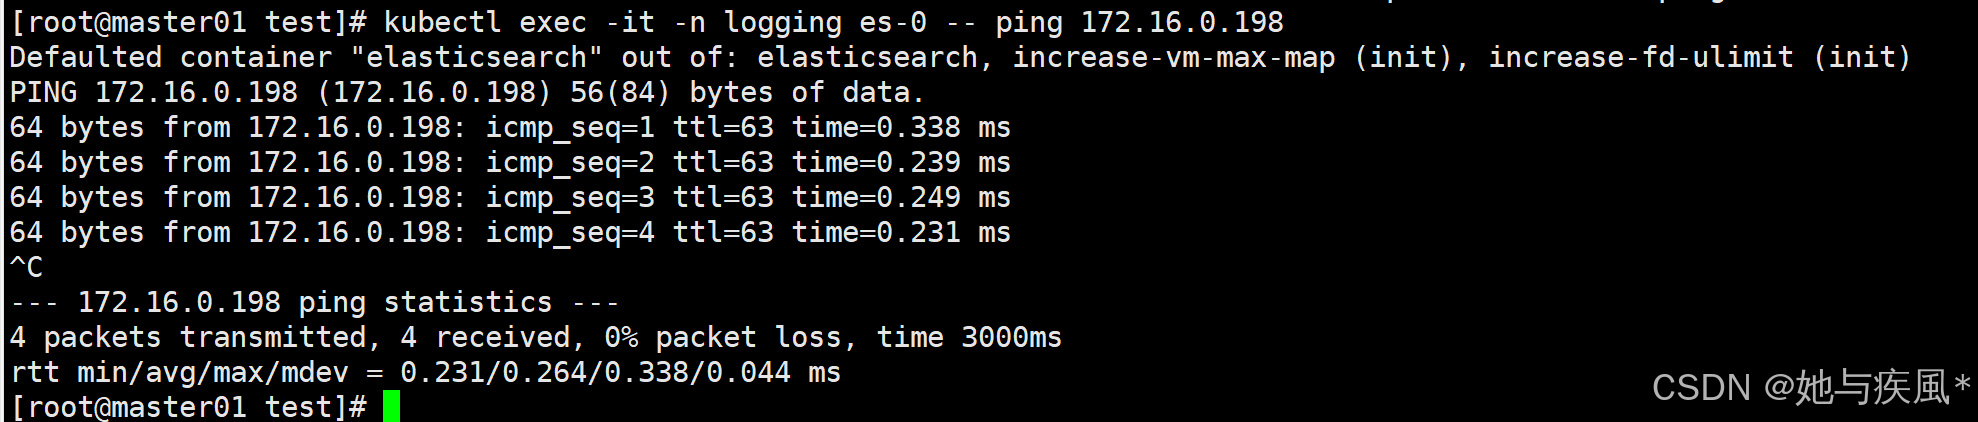Click the time 3000ms summary text
Screen dimensions: 1978x422
969,337
